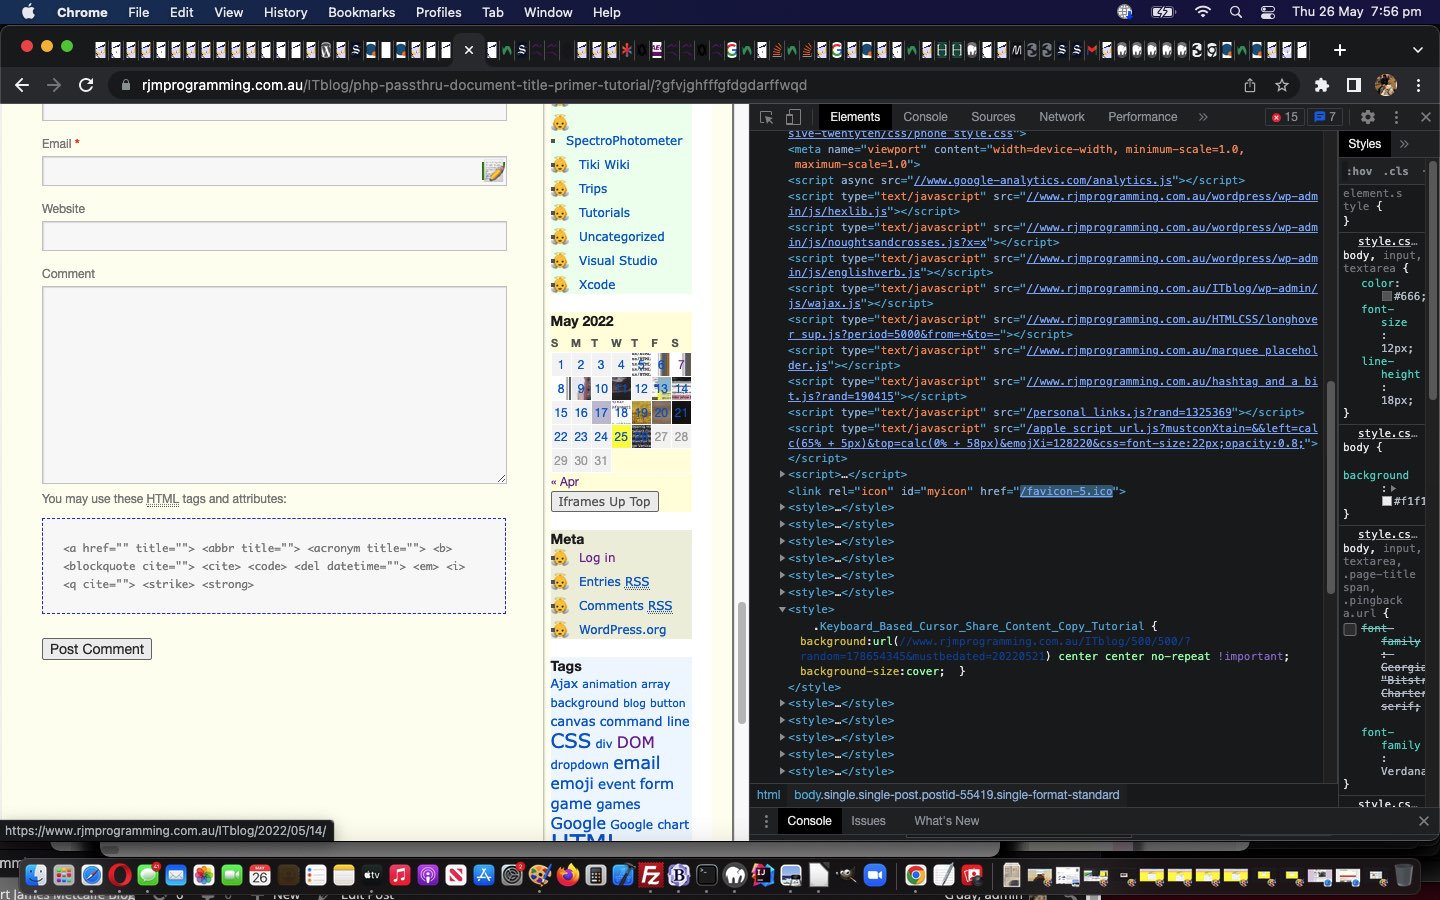Expand the last visible style node
The image size is (1440, 900).
[x=782, y=772]
